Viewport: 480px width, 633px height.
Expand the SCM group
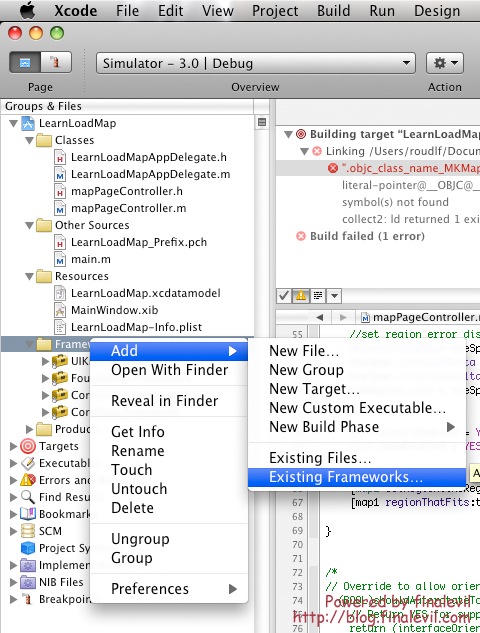[13, 531]
